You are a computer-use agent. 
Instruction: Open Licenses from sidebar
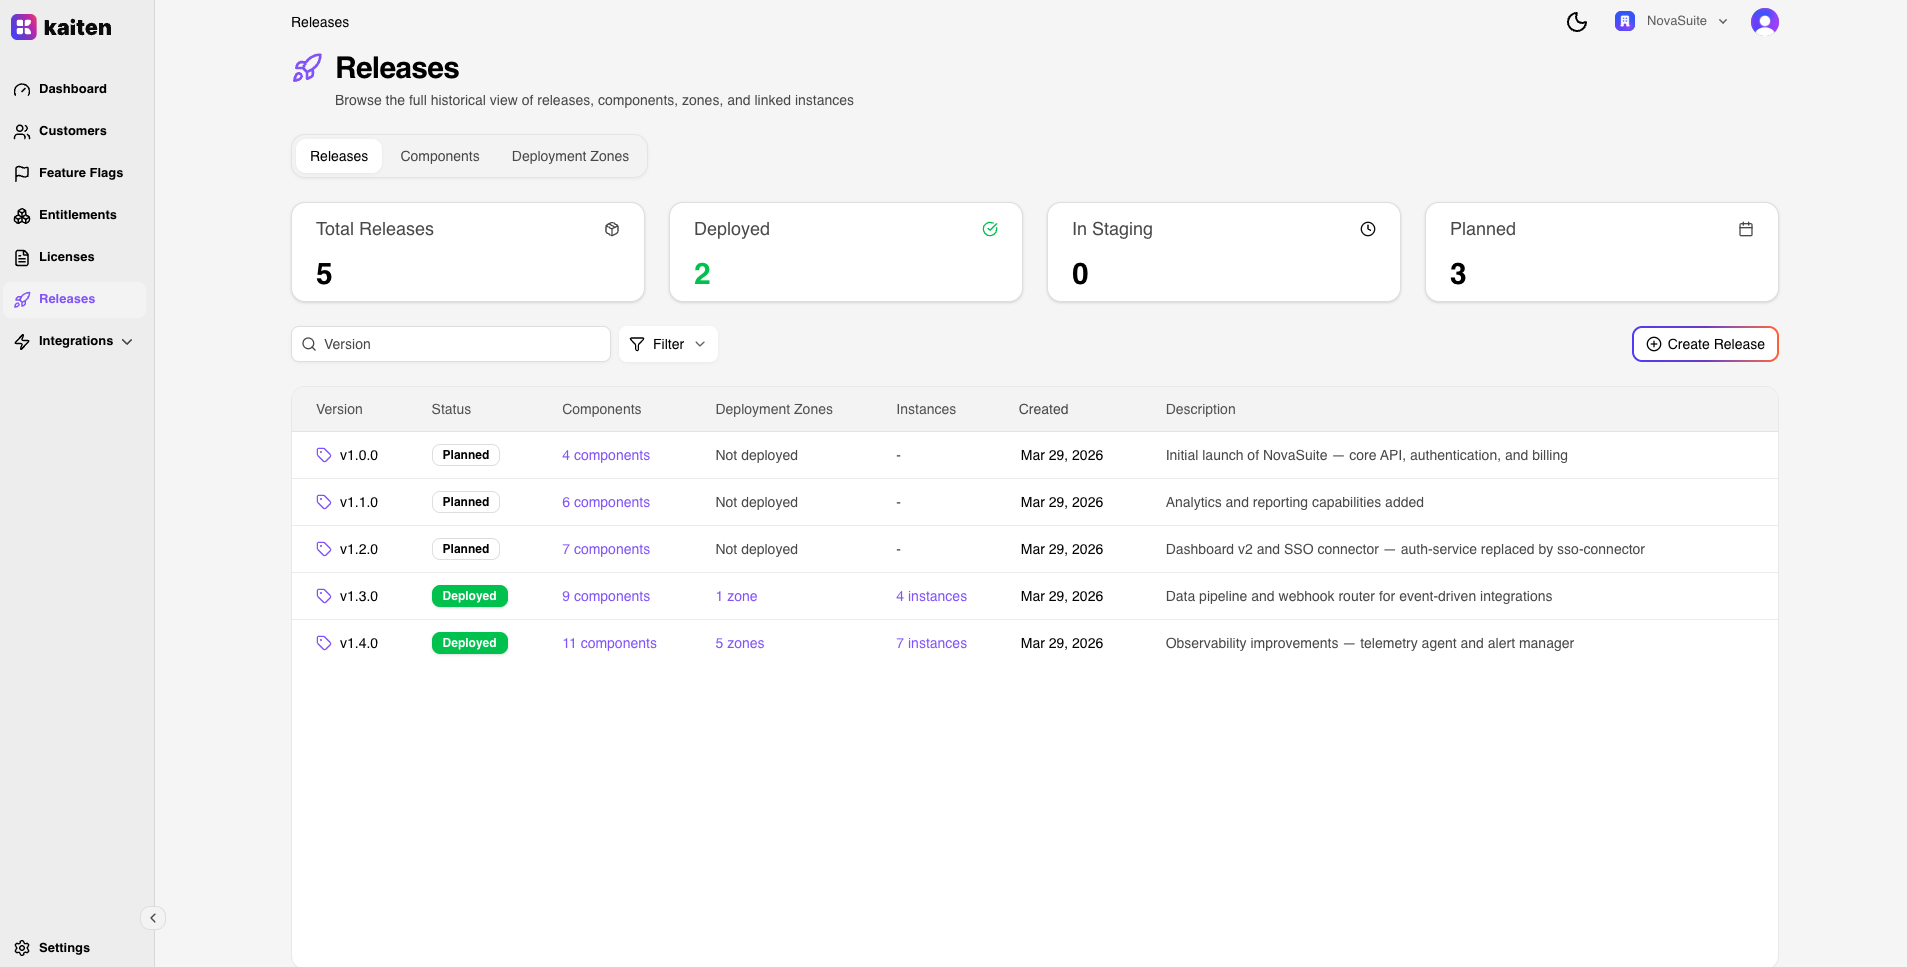tap(66, 257)
